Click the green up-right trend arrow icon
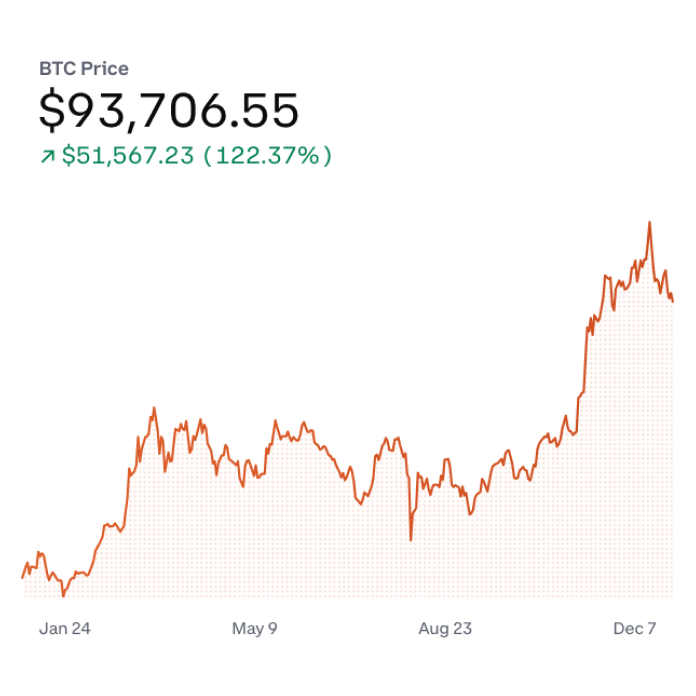 click(46, 156)
